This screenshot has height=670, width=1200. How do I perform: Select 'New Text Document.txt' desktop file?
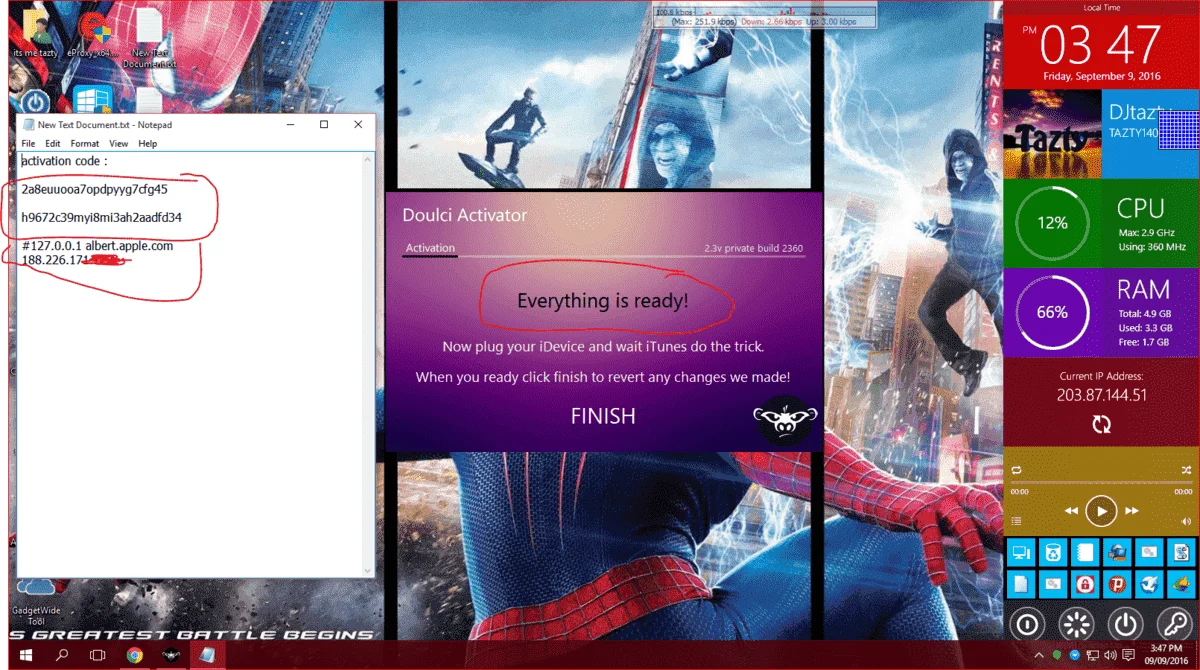[x=150, y=38]
